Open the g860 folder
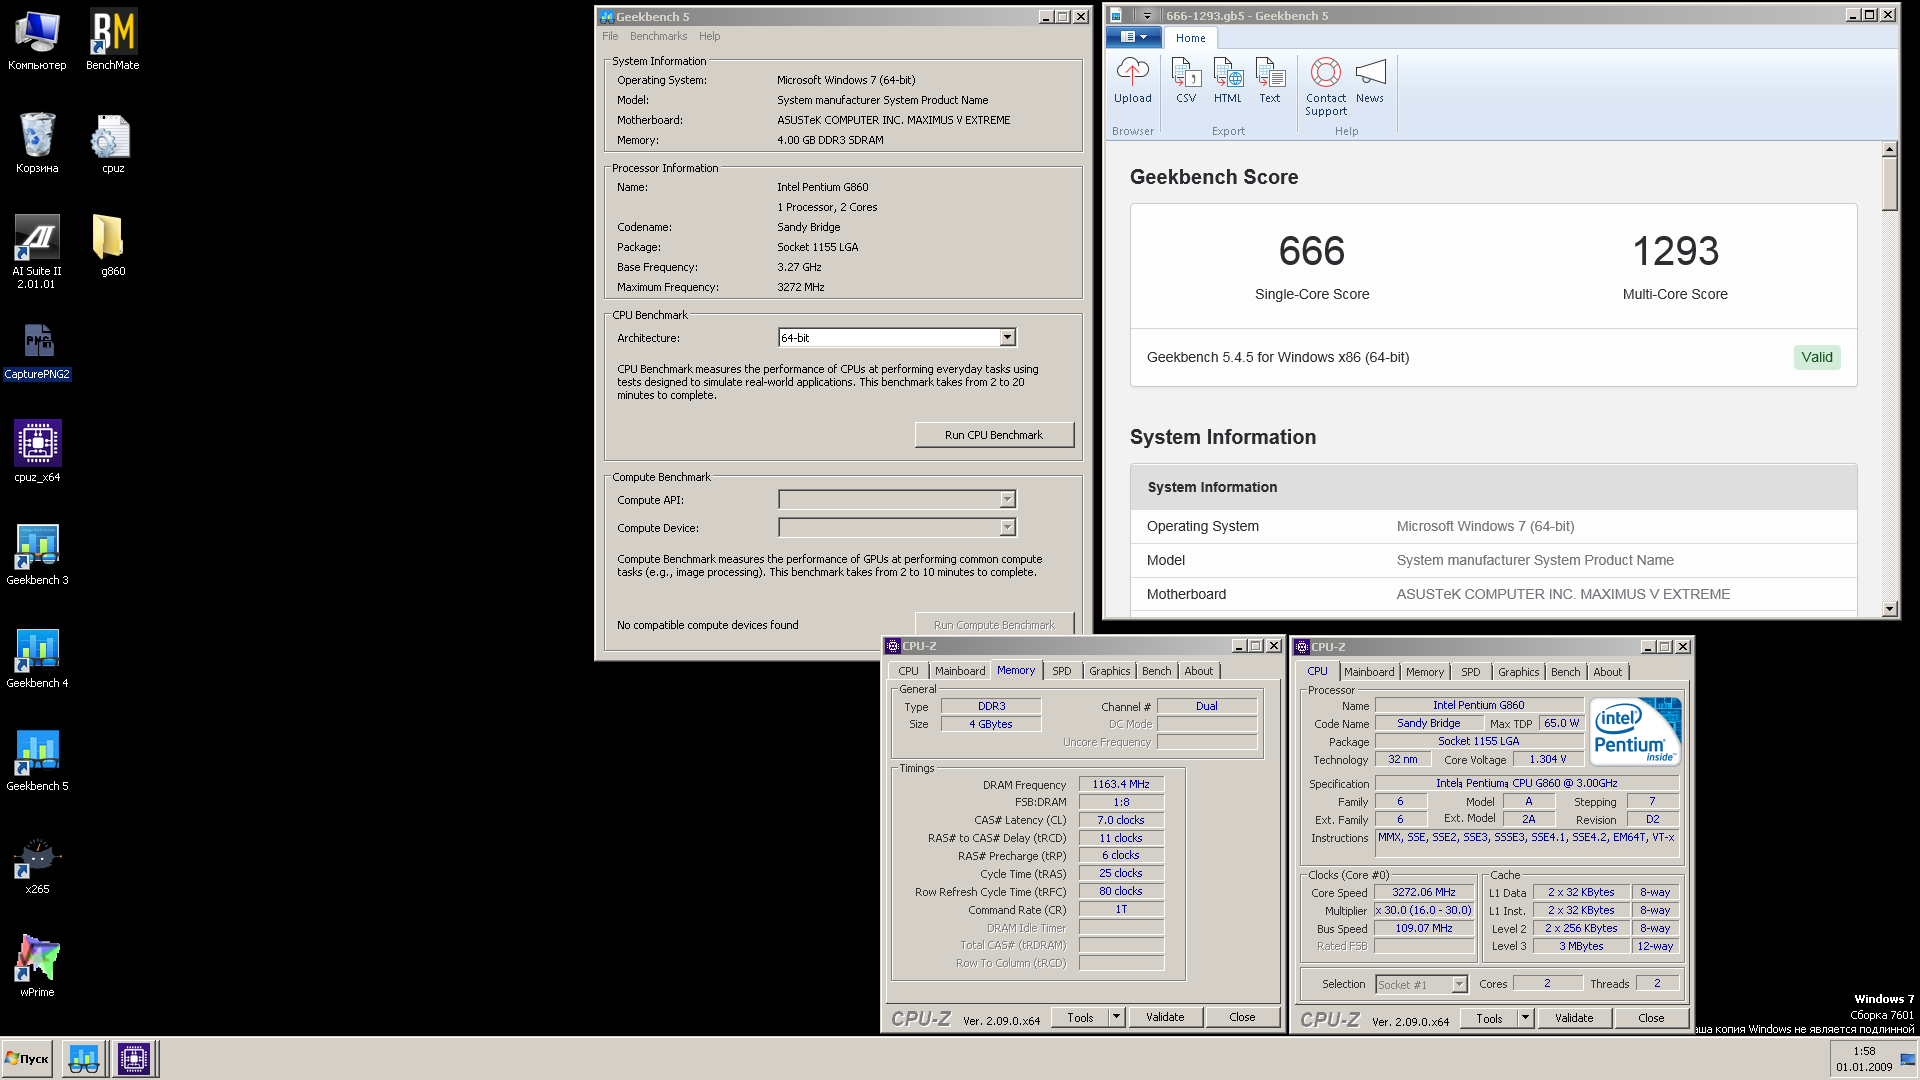Image resolution: width=1920 pixels, height=1080 pixels. [x=113, y=246]
